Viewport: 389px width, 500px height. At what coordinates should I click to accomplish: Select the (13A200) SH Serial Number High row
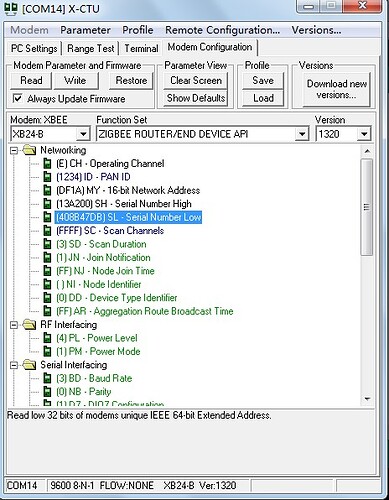pyautogui.click(x=124, y=204)
